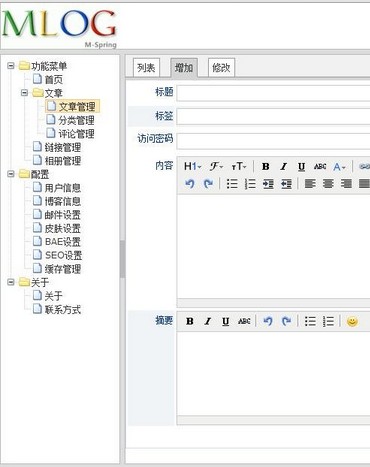Open the font family dropdown
Screen dimensions: 370x467
(216, 166)
